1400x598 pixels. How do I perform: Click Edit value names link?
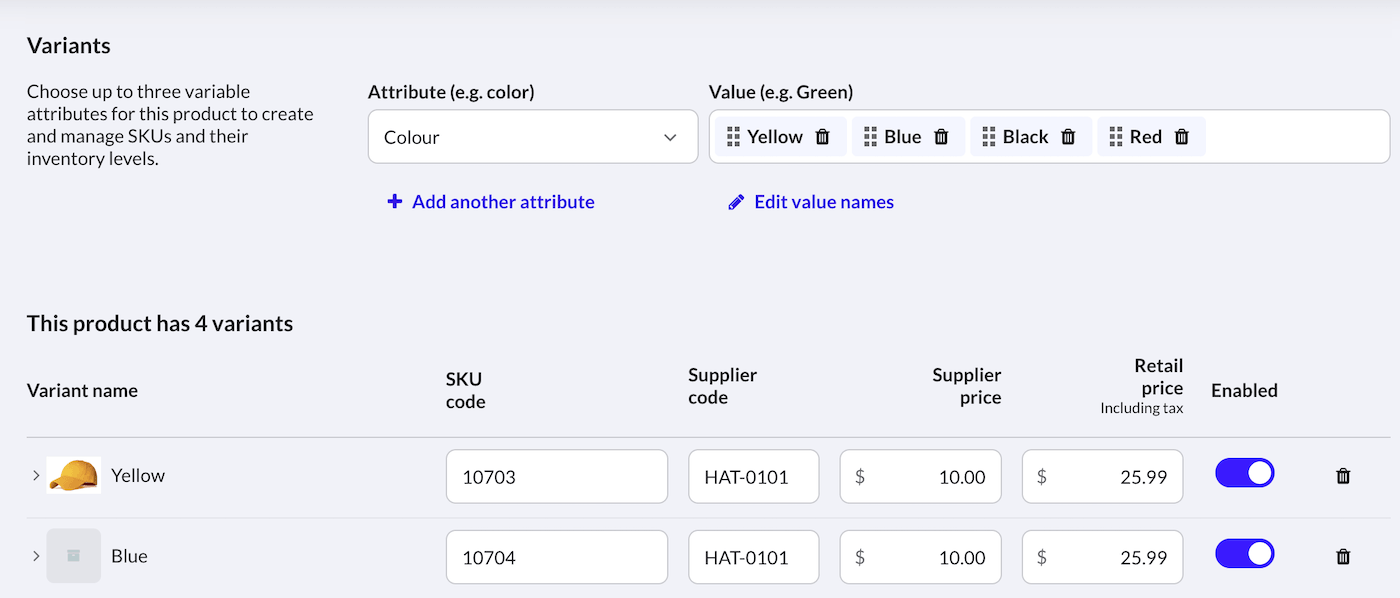tap(824, 202)
